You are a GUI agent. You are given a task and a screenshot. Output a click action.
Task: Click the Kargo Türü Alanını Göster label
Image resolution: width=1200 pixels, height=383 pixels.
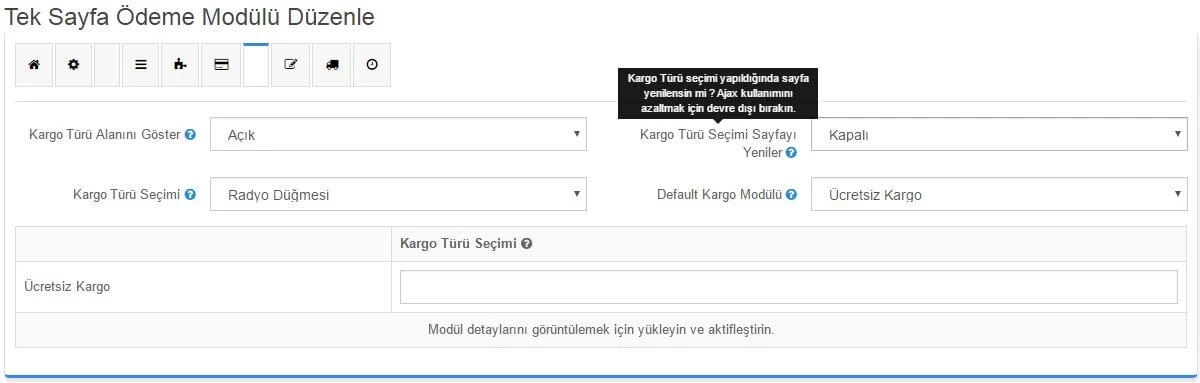coord(105,135)
